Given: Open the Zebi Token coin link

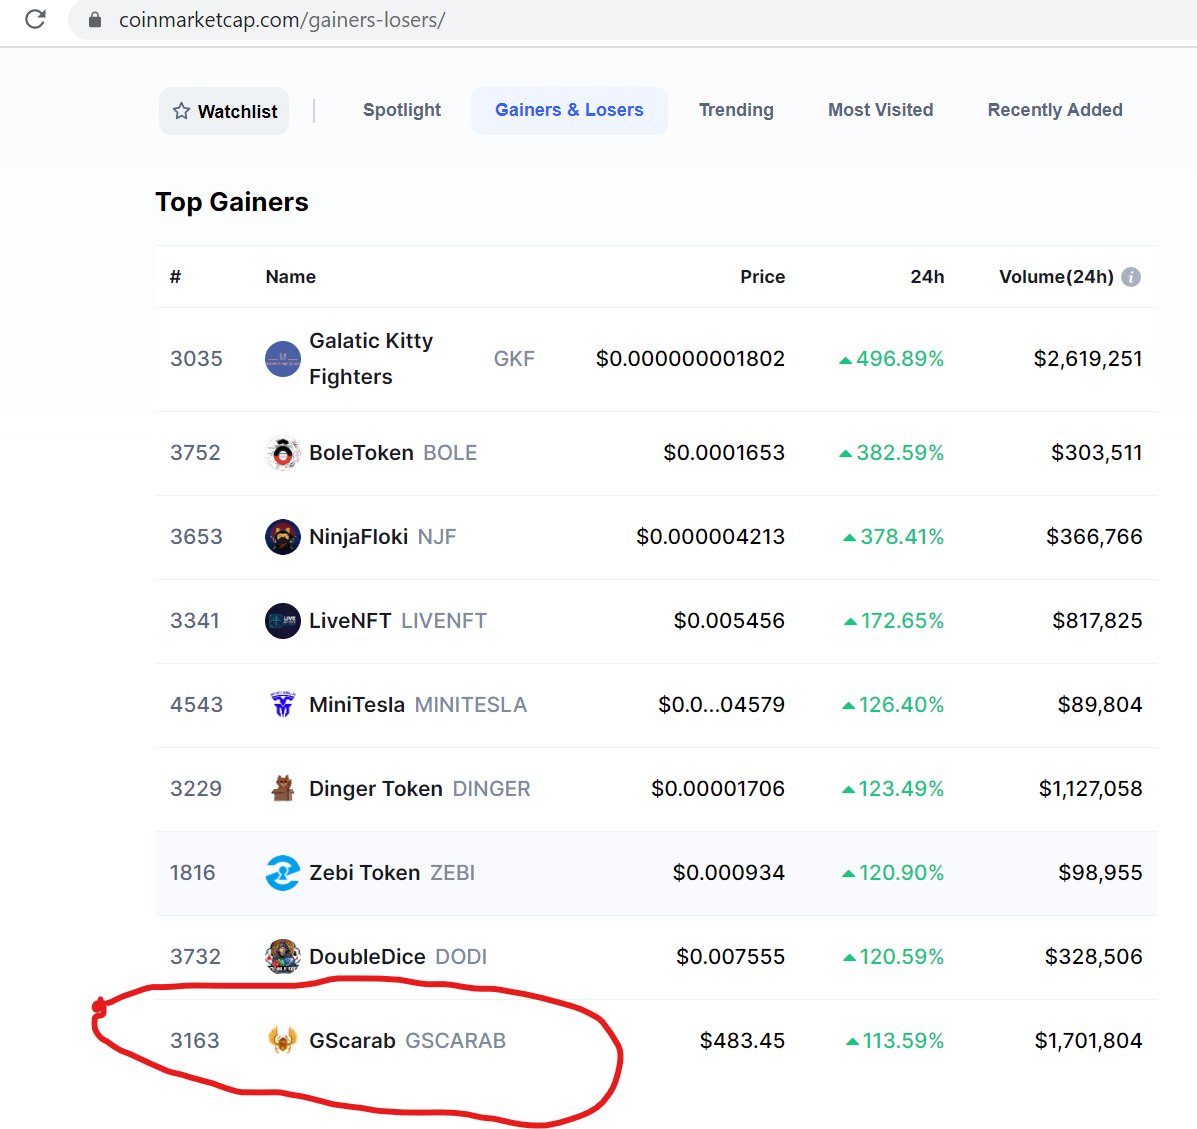Looking at the screenshot, I should coord(364,873).
